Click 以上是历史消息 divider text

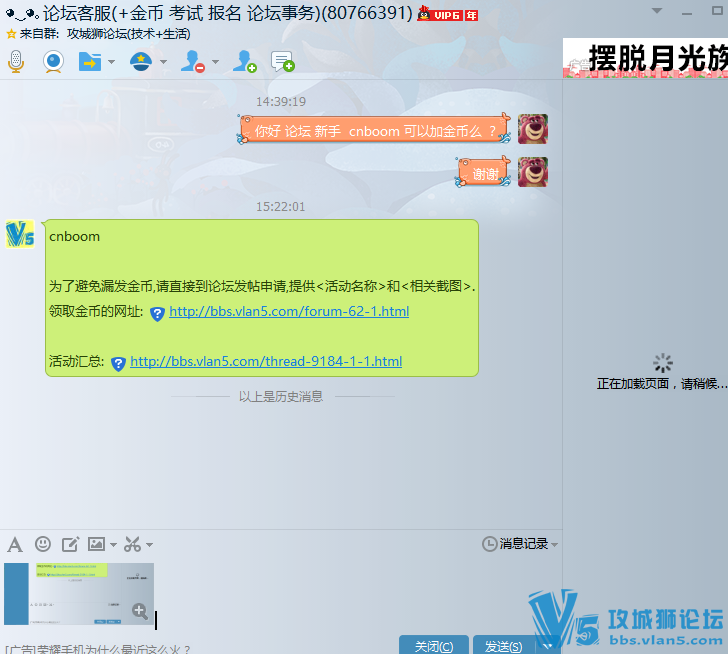point(281,396)
